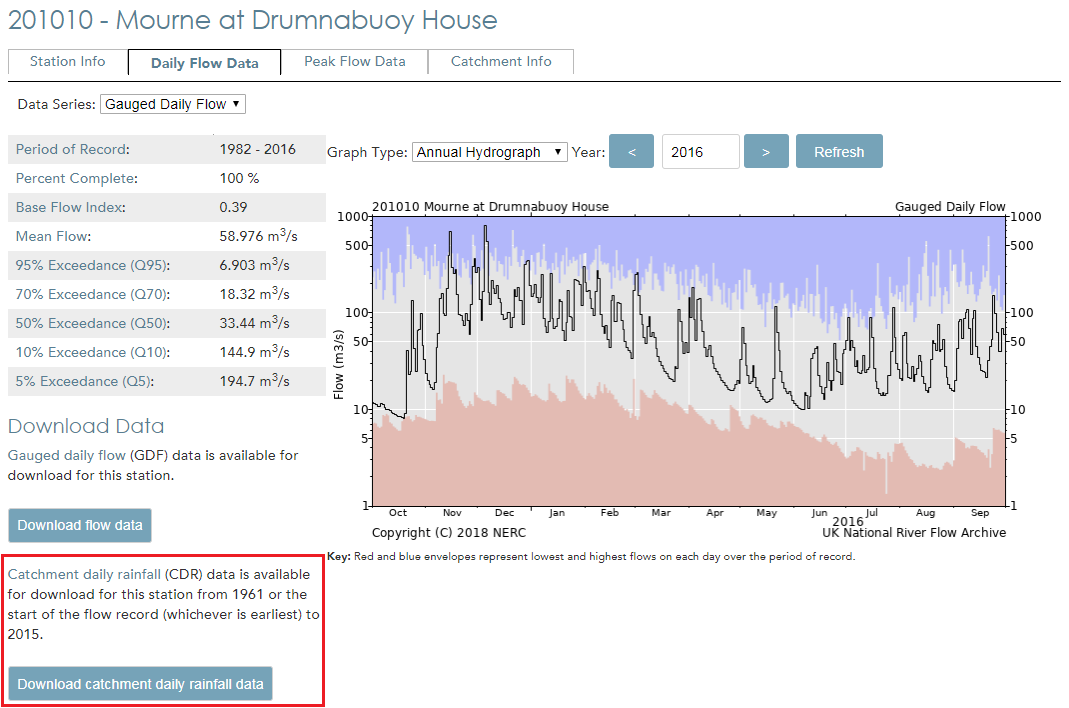Click the Period of Record value 1982 - 2016
Viewport: 1069px width, 708px height.
tap(258, 149)
